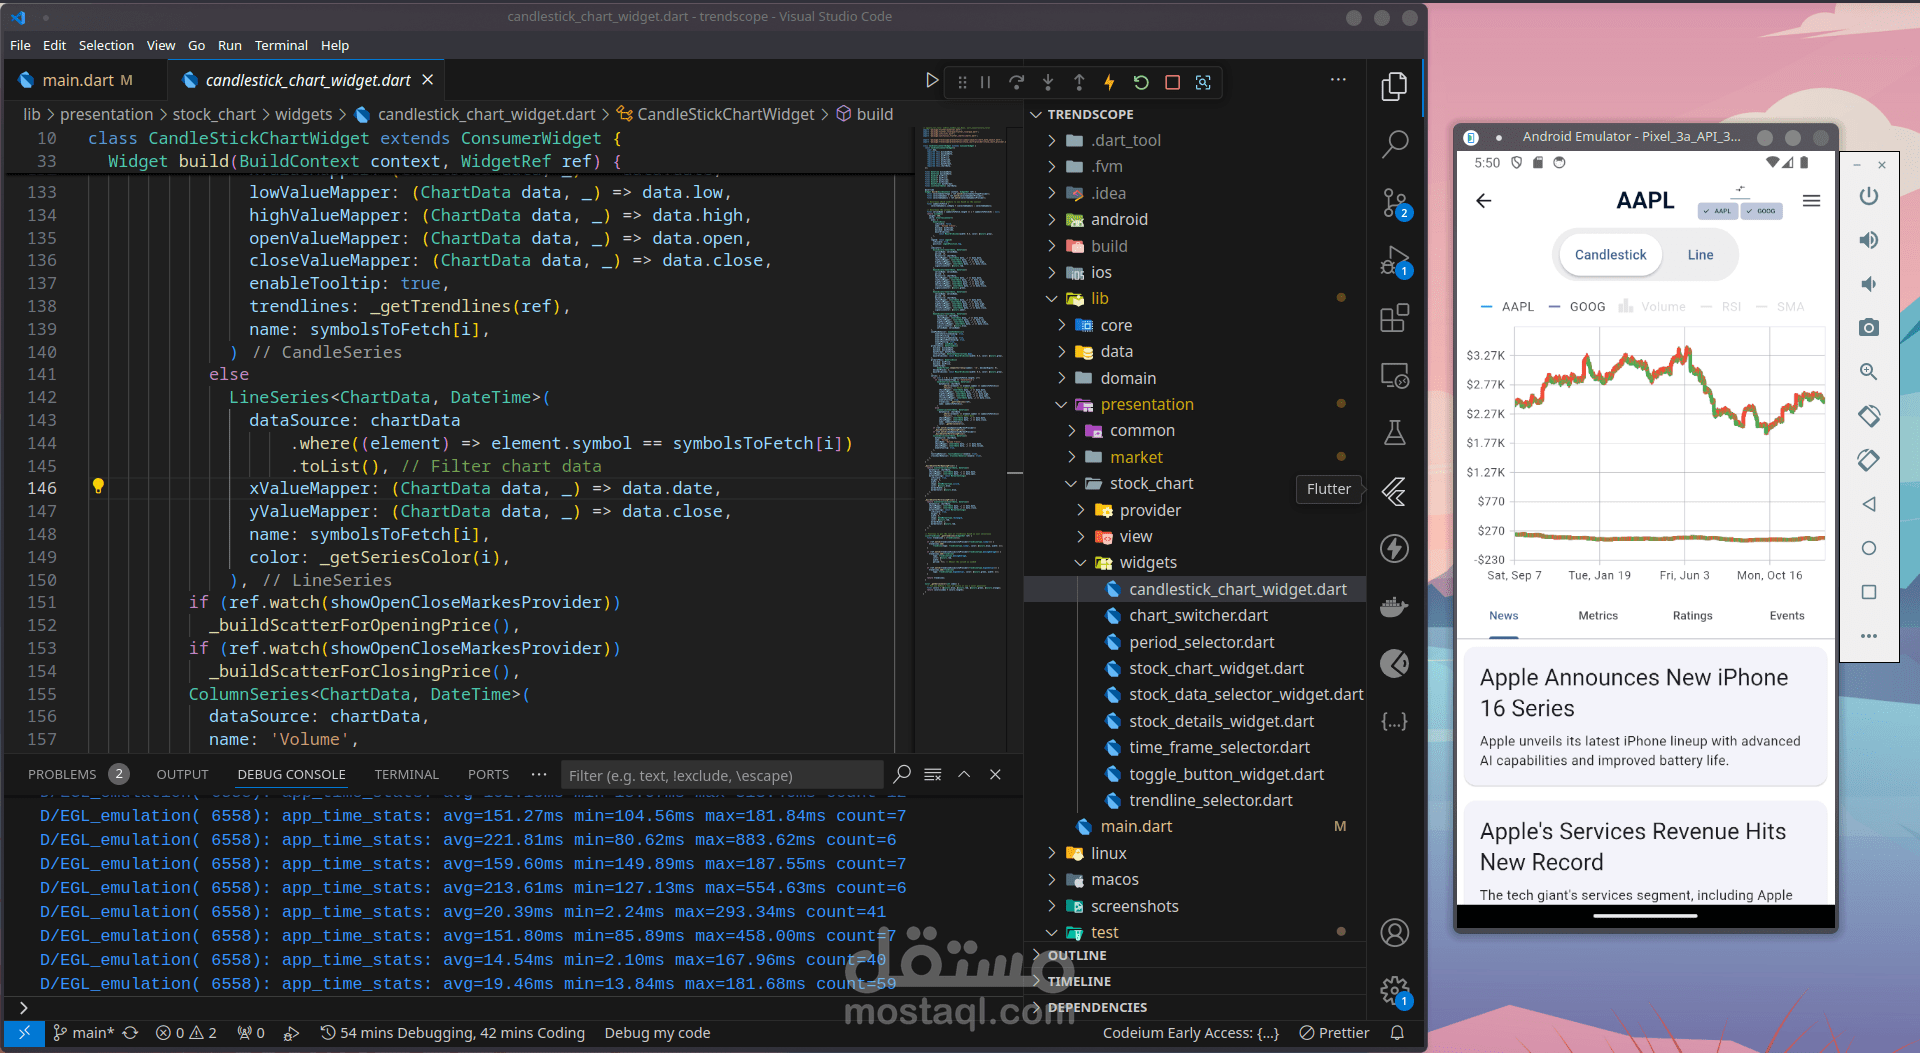Open the Accounts menu icon

(1394, 933)
